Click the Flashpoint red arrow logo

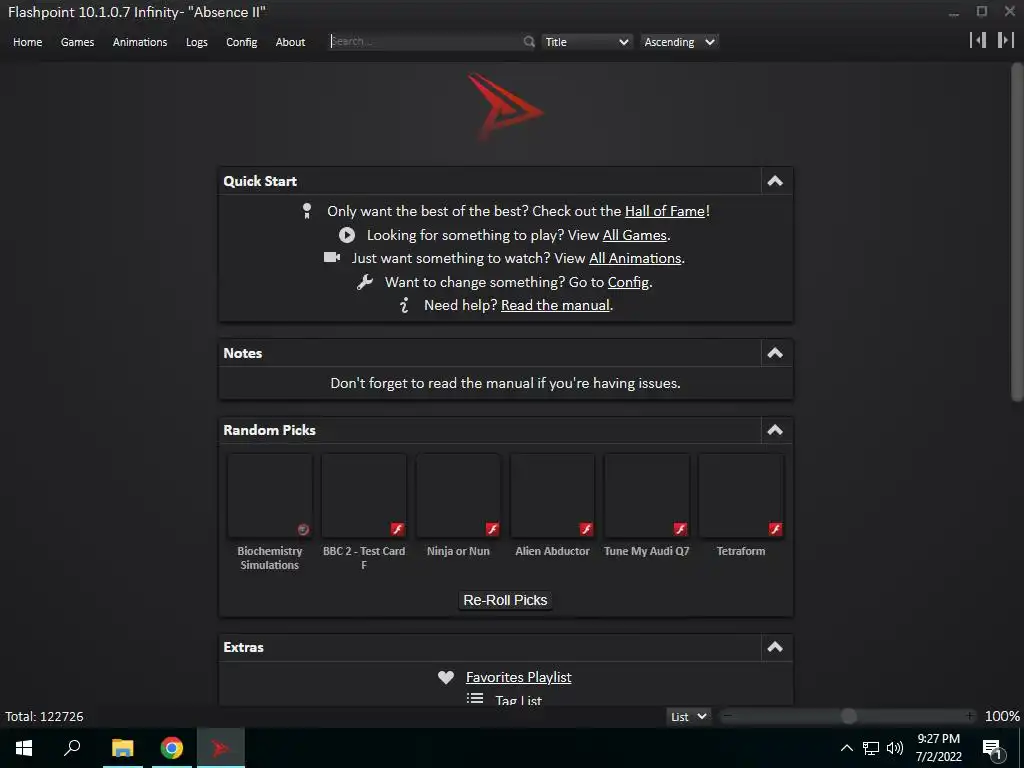(x=504, y=106)
